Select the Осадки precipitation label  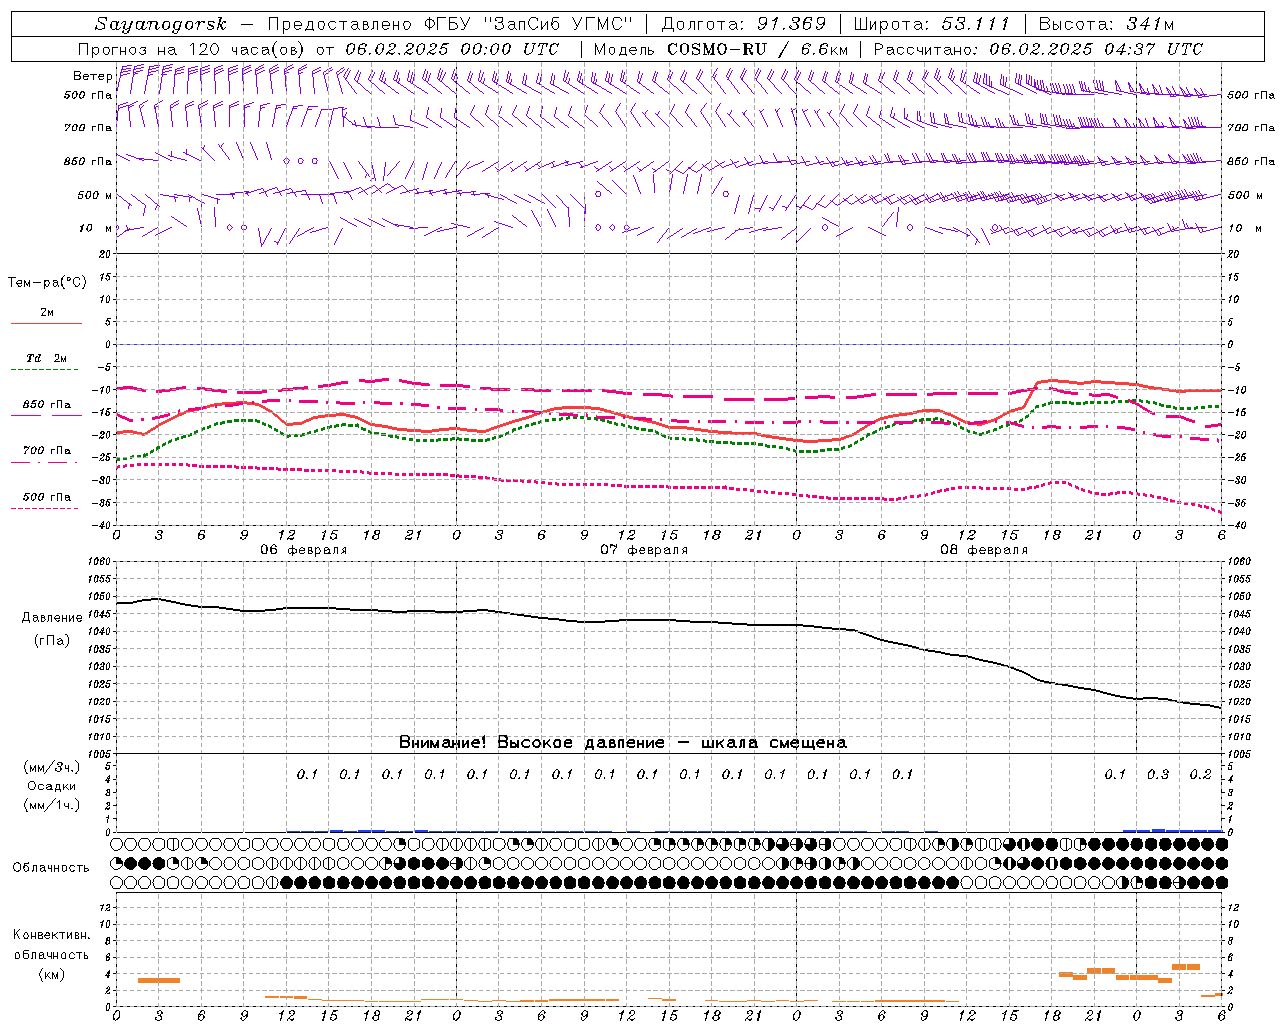coord(52,786)
